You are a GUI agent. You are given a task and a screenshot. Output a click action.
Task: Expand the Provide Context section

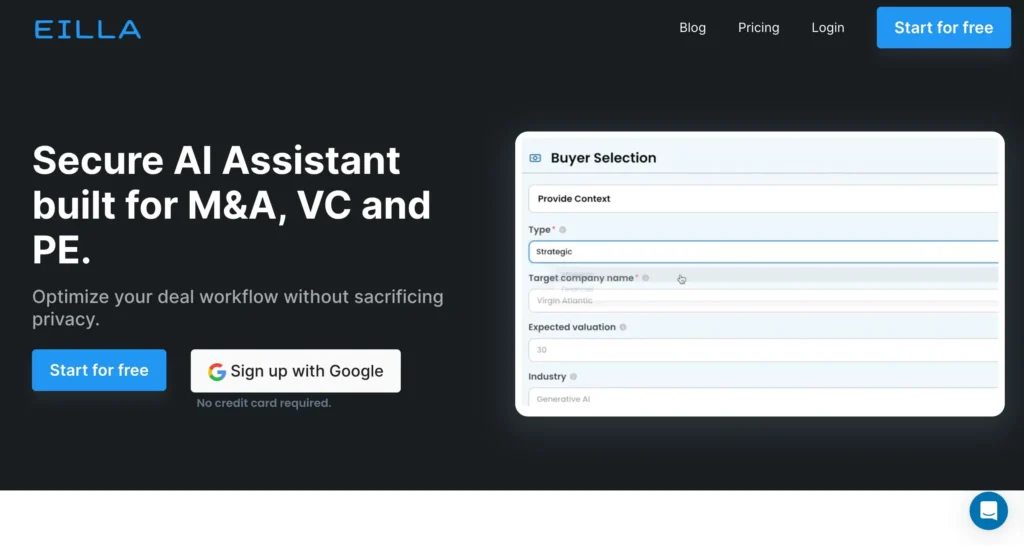click(762, 199)
